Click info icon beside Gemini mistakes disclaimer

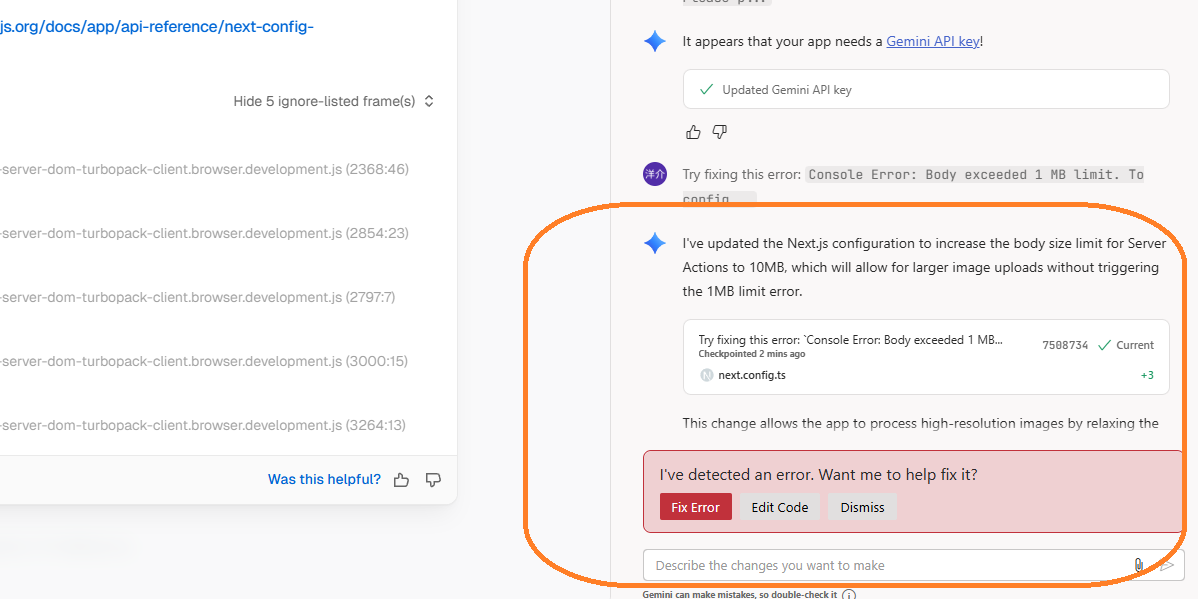[849, 595]
